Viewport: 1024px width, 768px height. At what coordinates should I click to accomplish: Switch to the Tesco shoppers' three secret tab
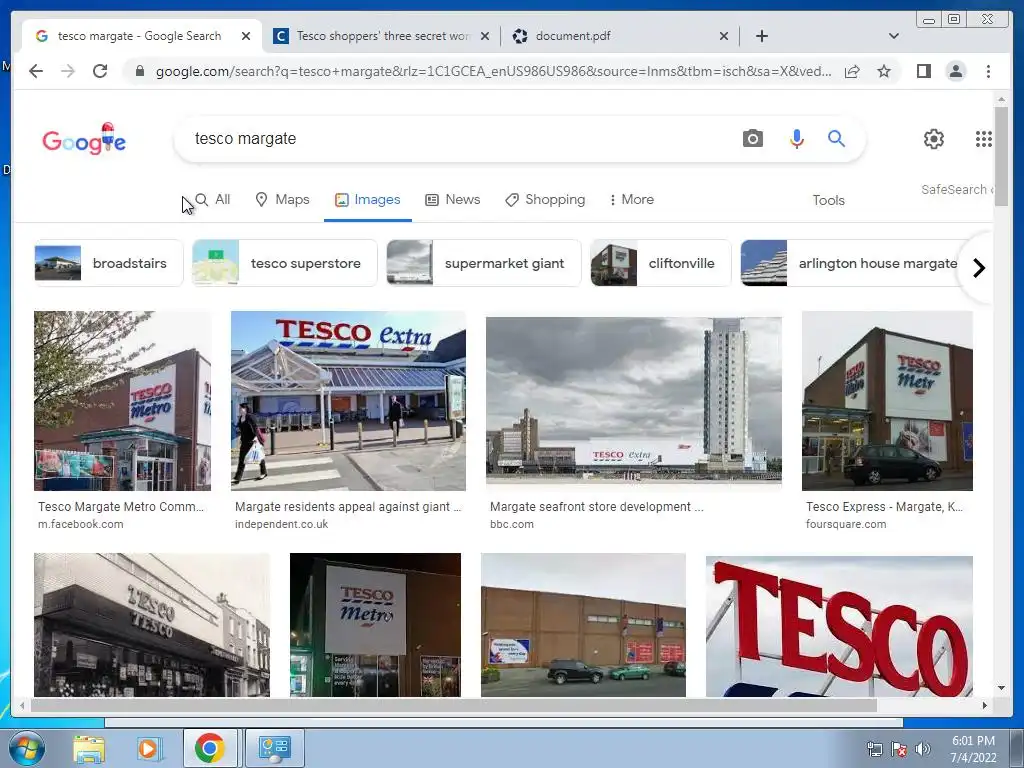(382, 36)
